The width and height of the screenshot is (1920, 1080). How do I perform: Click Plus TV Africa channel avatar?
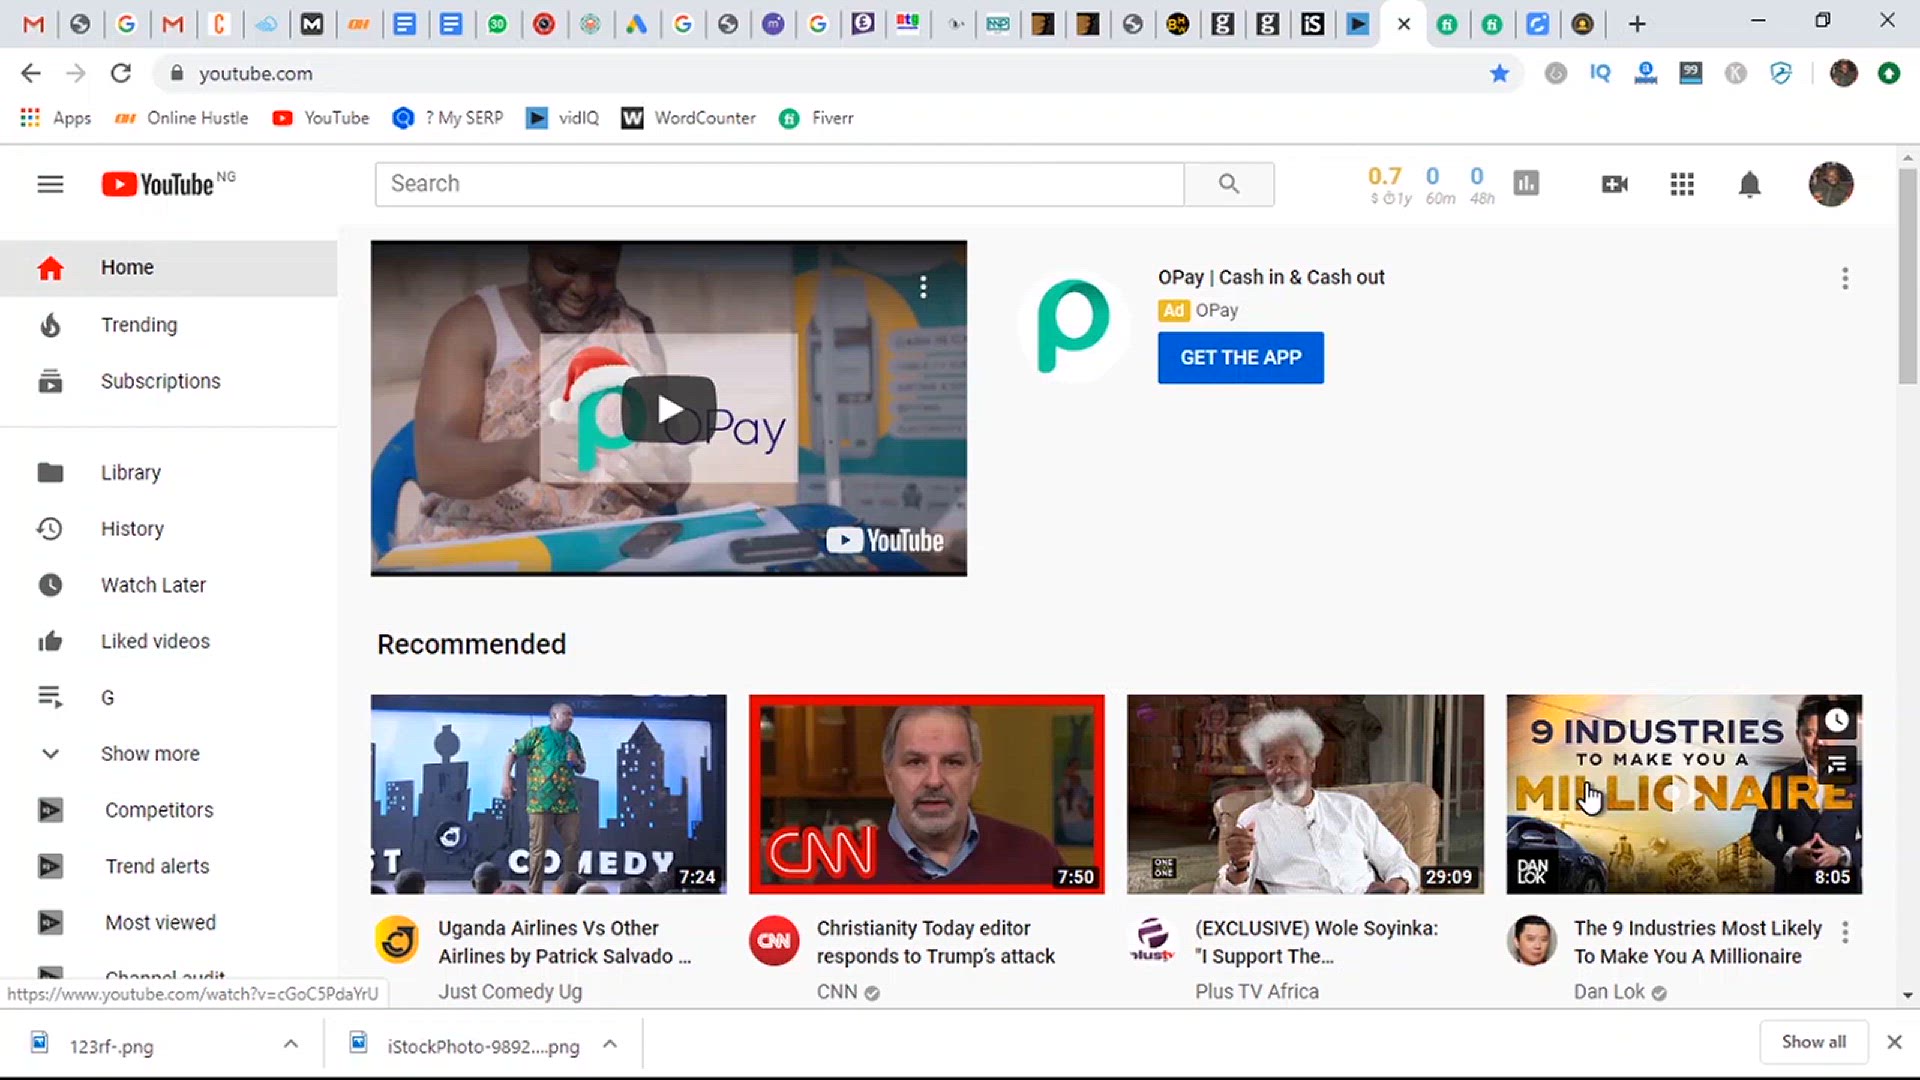(1152, 940)
